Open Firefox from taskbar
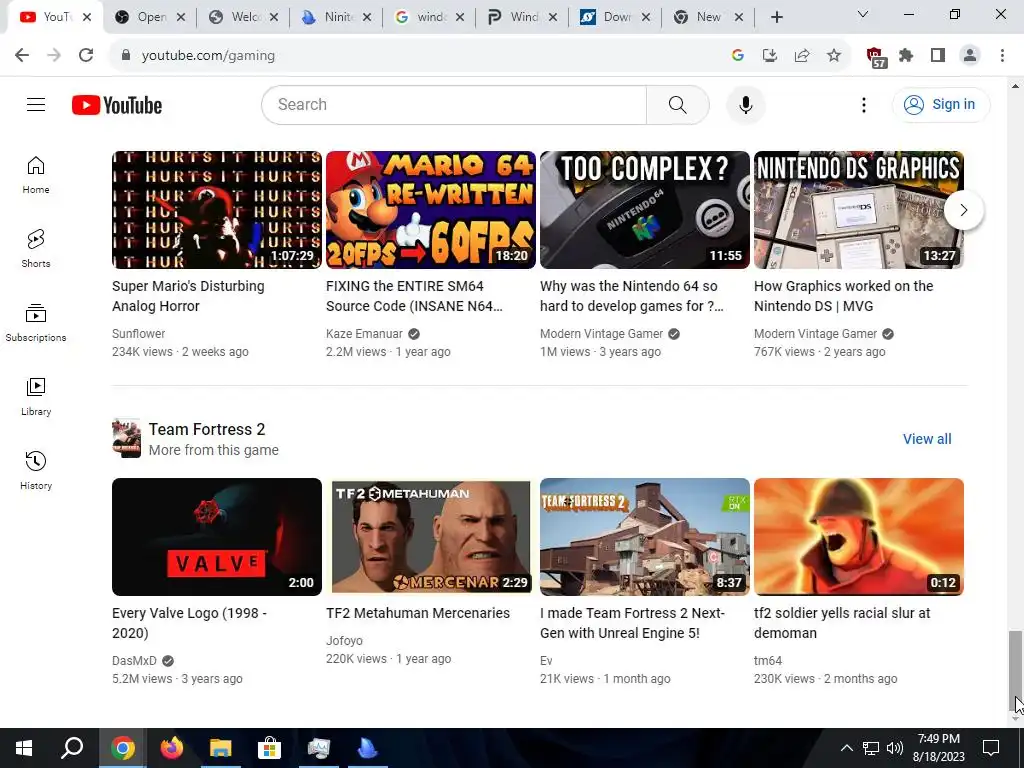This screenshot has height=768, width=1024. [x=172, y=748]
